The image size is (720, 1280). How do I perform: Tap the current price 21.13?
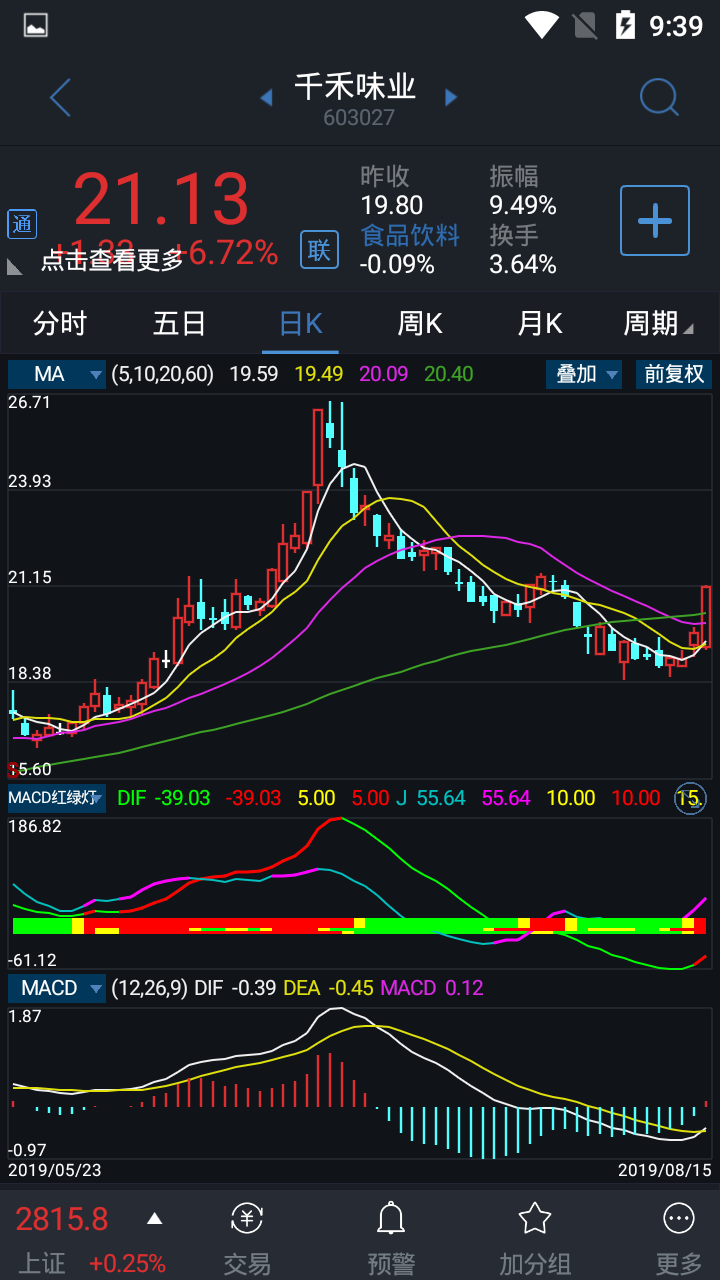click(161, 199)
